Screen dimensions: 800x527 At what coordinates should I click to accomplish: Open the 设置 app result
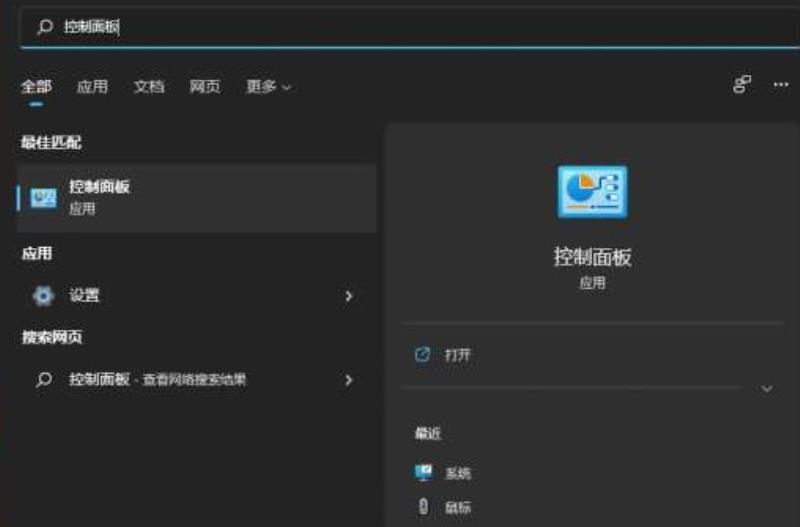197,296
